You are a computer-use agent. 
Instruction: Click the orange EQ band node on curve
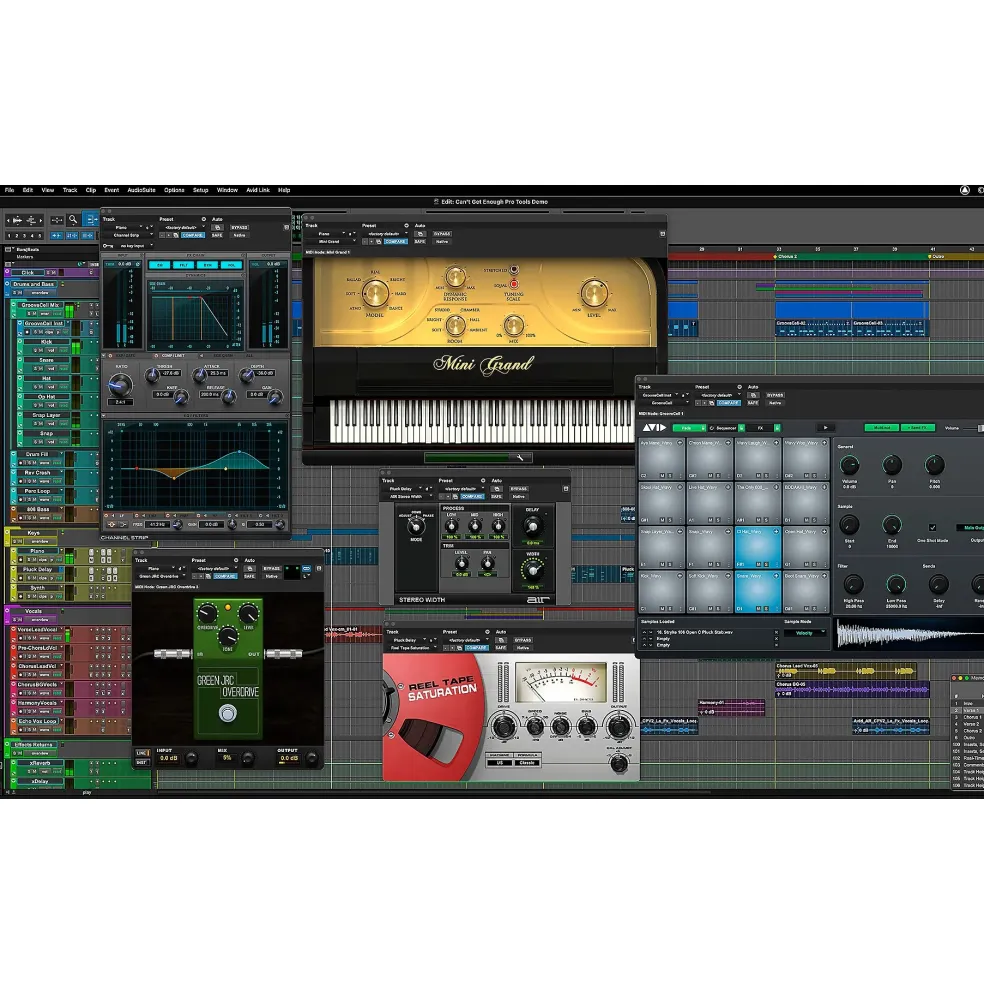click(174, 477)
